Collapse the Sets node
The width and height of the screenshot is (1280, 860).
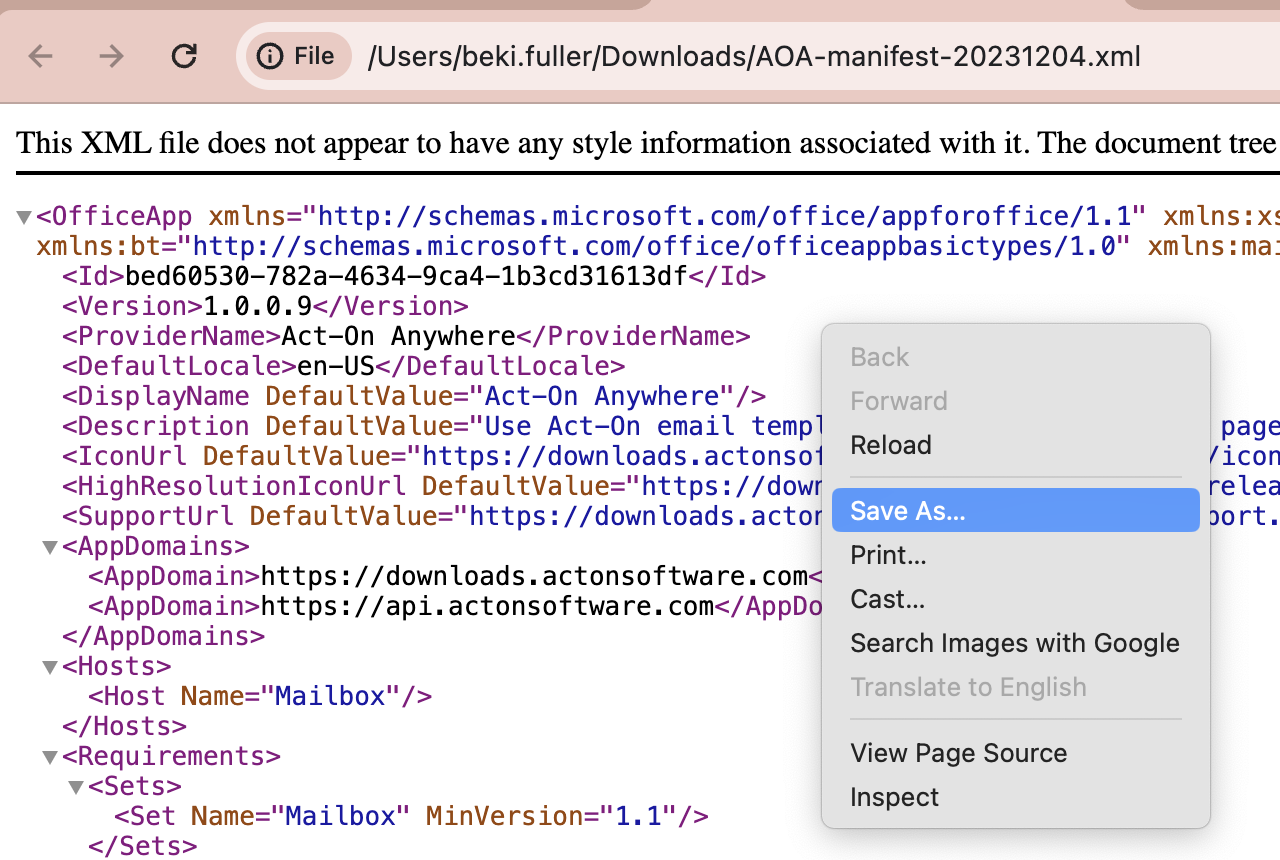(x=75, y=787)
